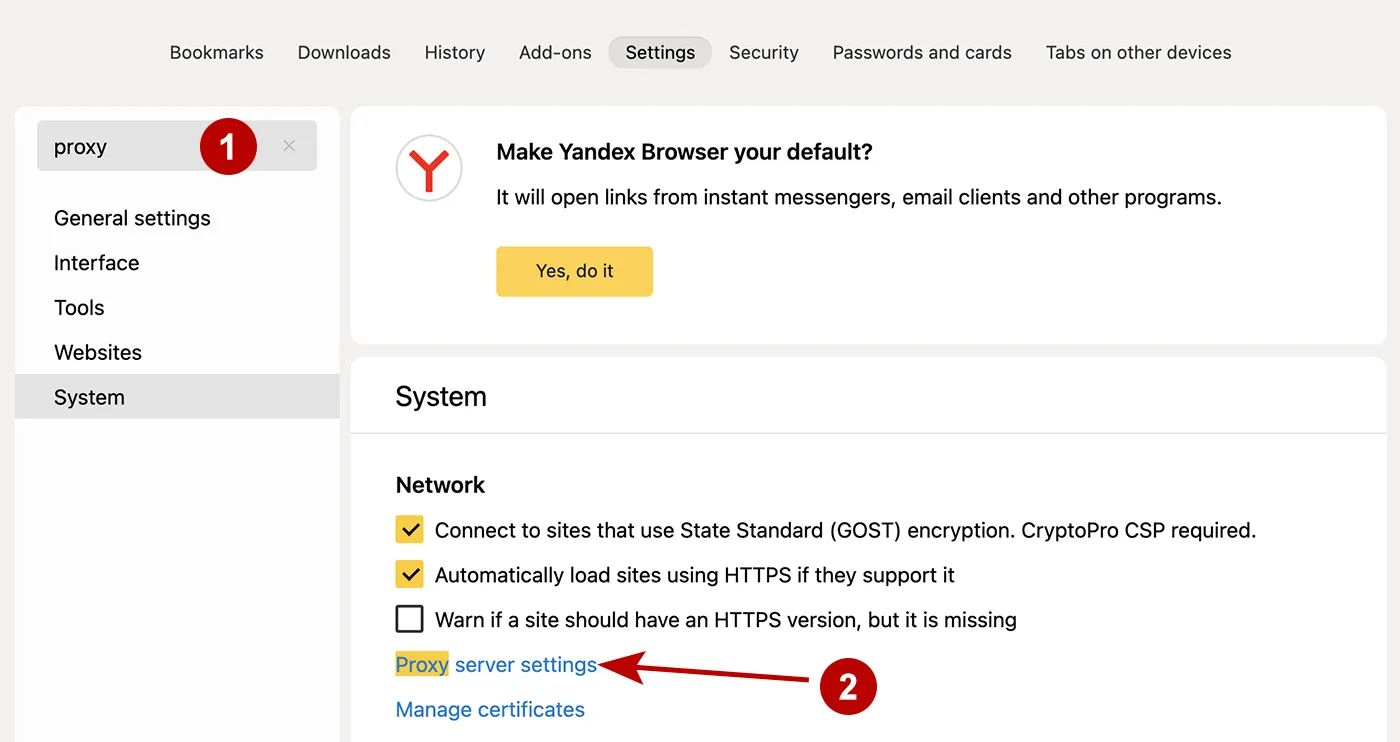
Task: Open the Downloads tab
Action: coord(344,52)
